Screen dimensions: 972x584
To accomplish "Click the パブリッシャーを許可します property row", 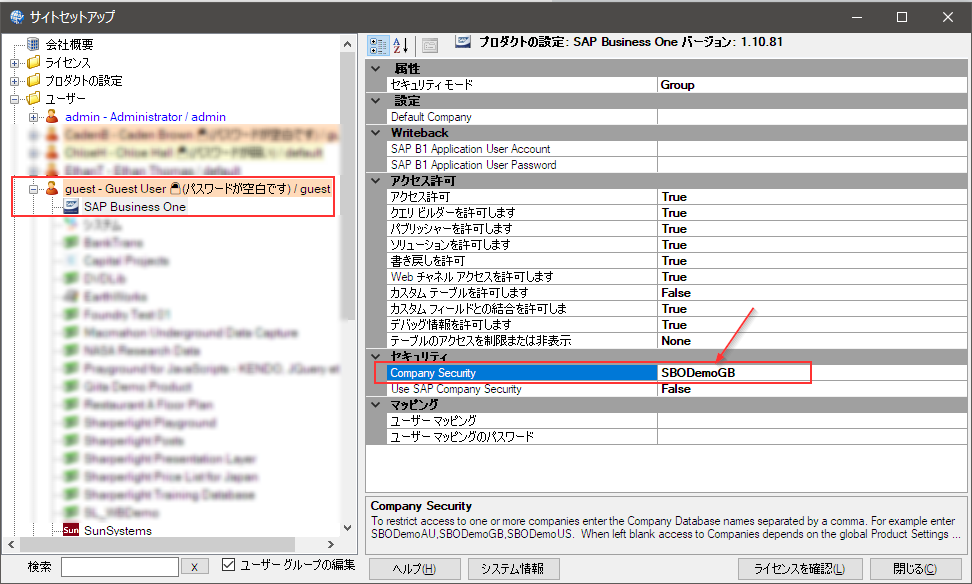I will (x=676, y=229).
